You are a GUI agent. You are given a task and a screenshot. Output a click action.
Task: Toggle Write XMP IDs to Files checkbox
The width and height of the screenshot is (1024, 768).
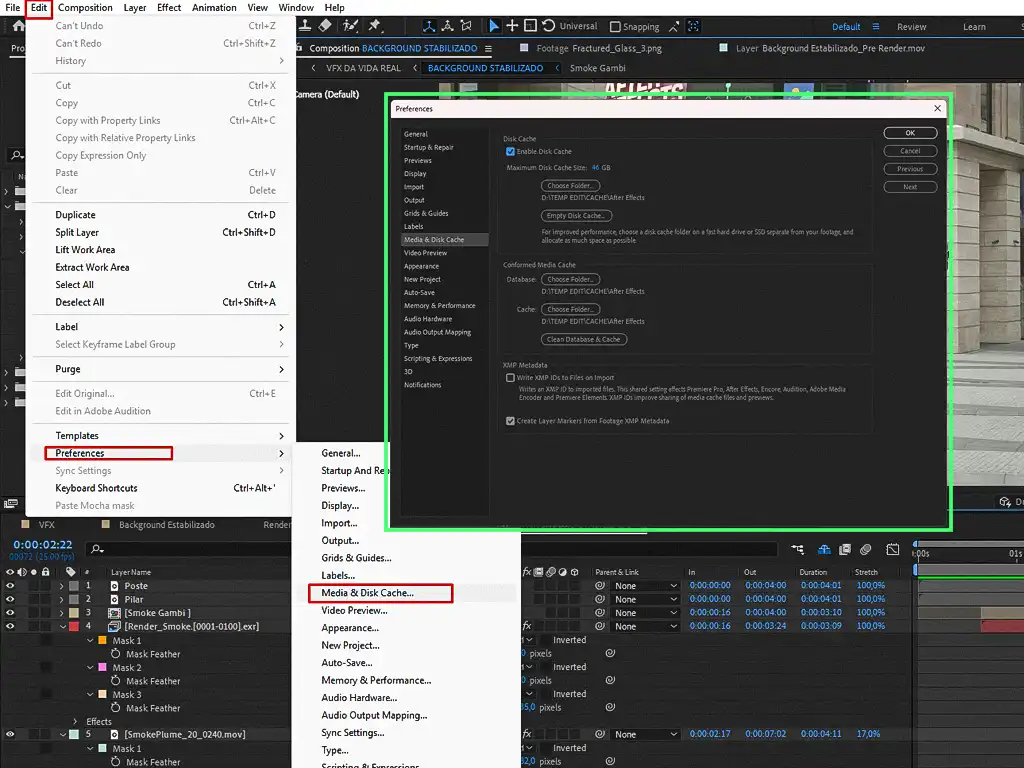510,377
